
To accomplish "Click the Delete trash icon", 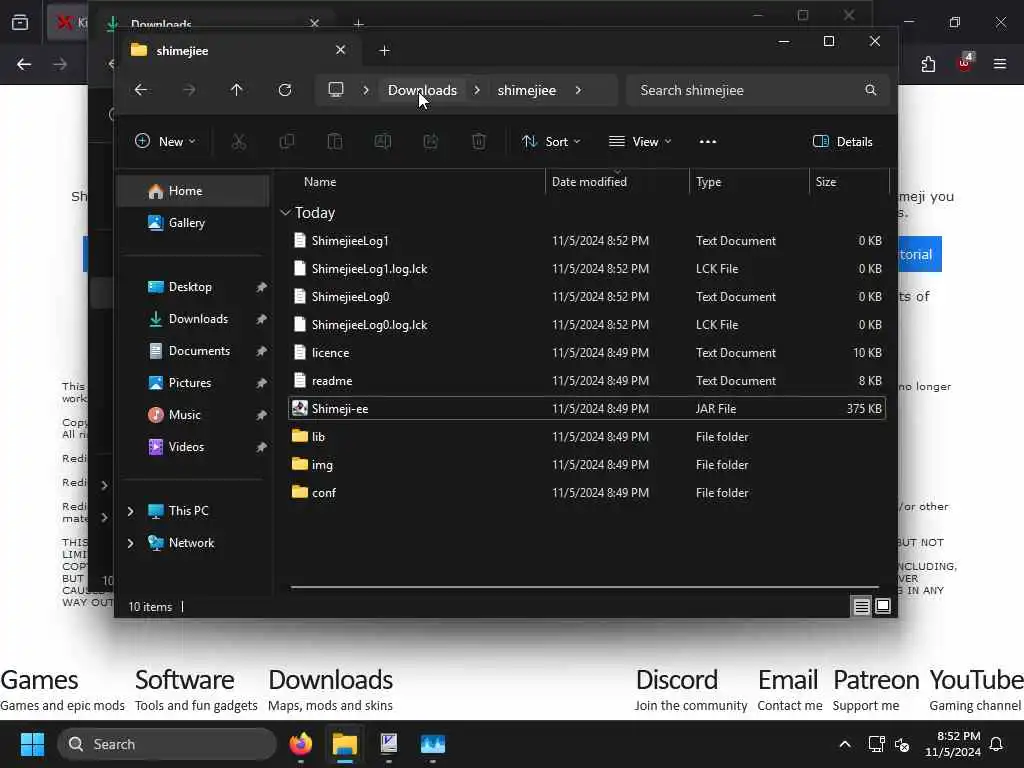I will (x=479, y=142).
